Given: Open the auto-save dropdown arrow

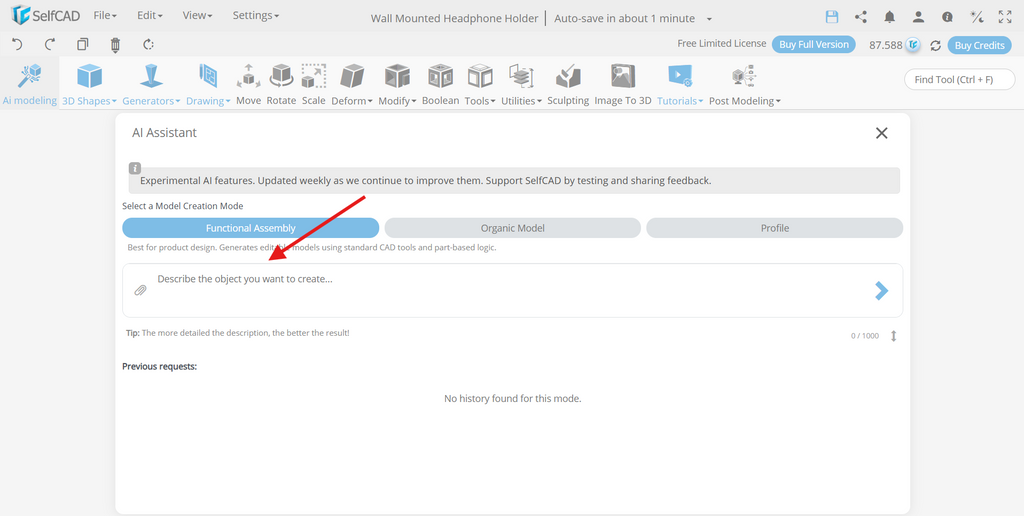Looking at the screenshot, I should coord(709,19).
